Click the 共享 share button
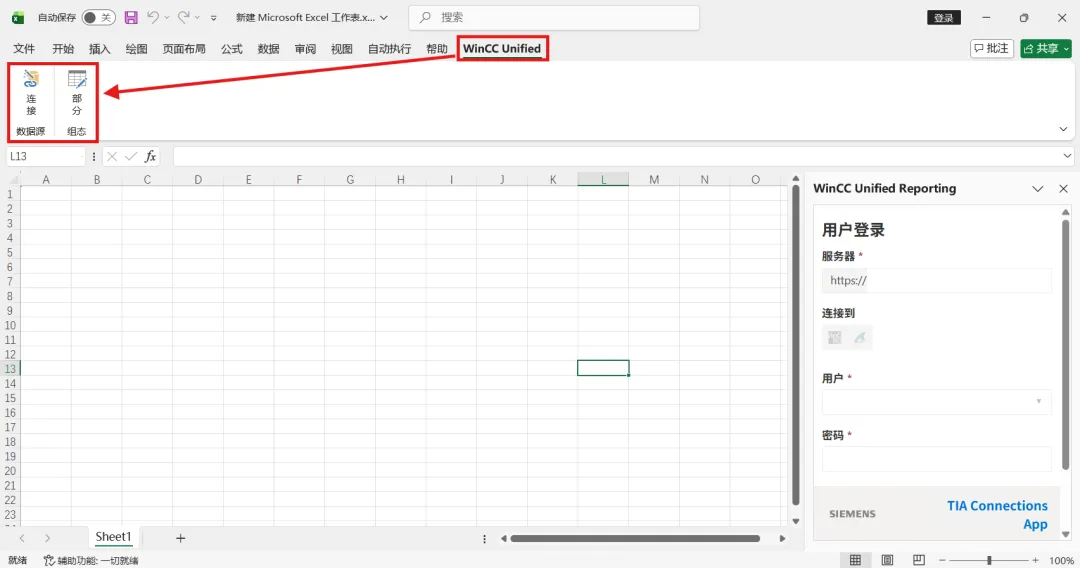Screen dimensions: 1080x568 pos(1046,48)
